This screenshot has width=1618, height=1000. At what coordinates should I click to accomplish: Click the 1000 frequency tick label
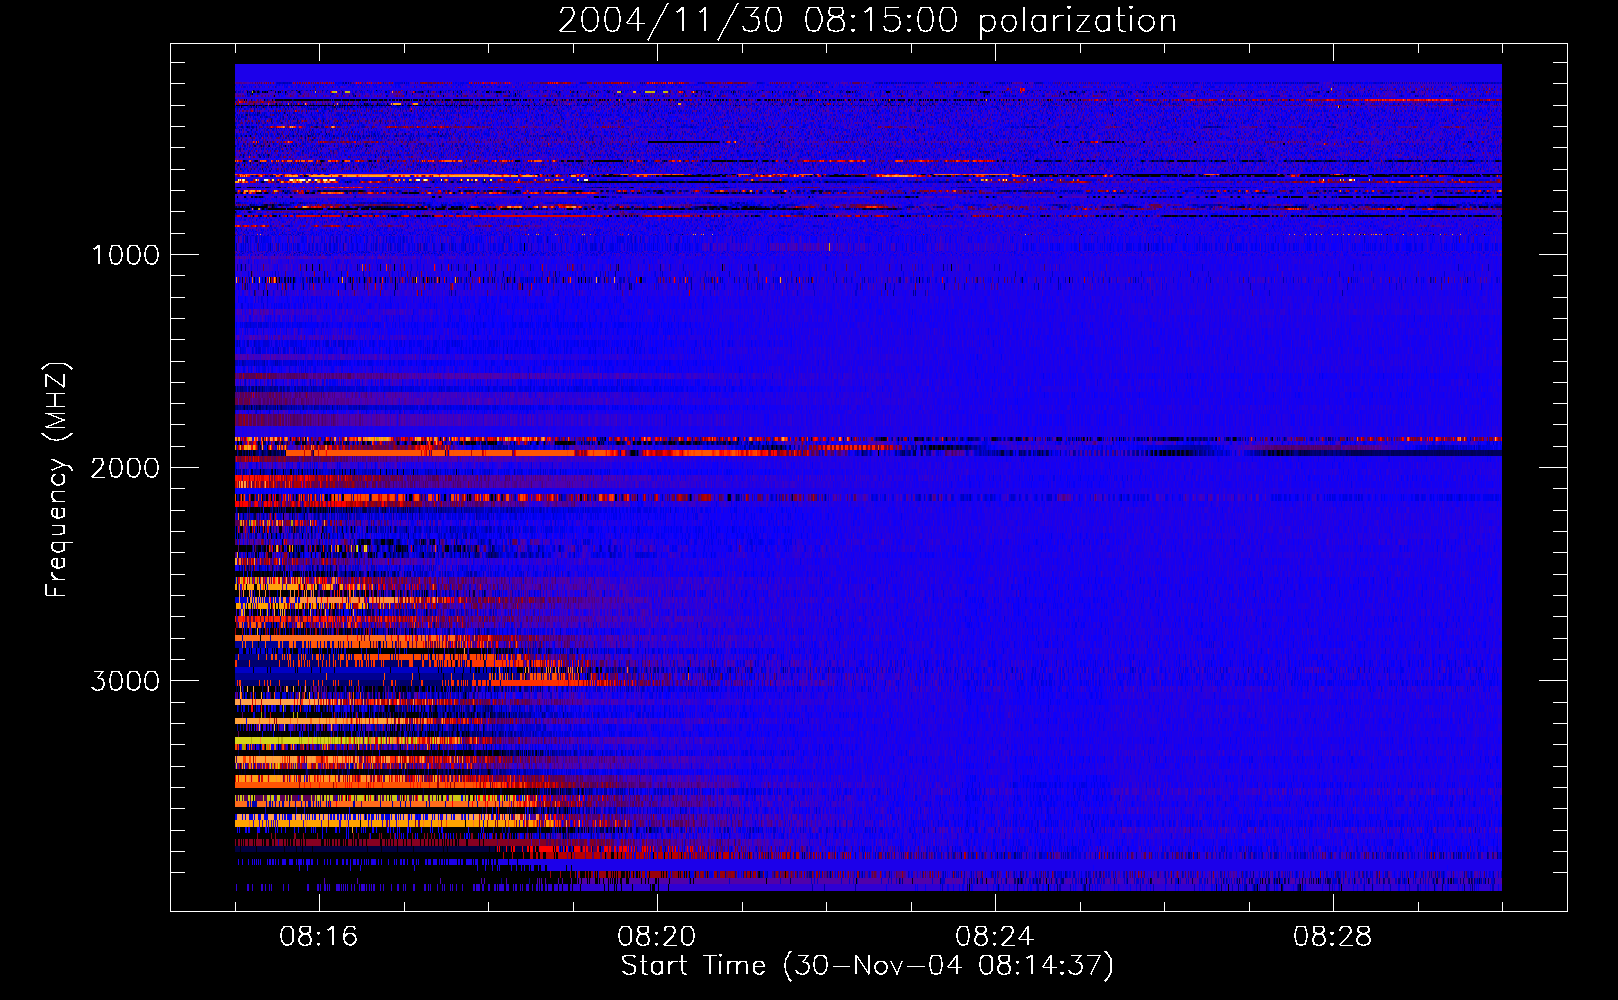tap(126, 255)
